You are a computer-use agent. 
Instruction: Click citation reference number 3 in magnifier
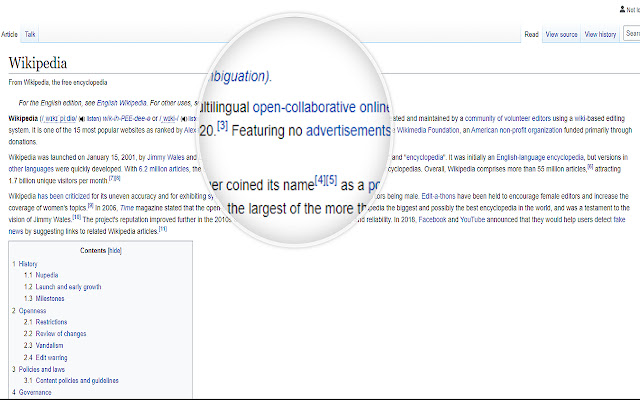pos(222,125)
